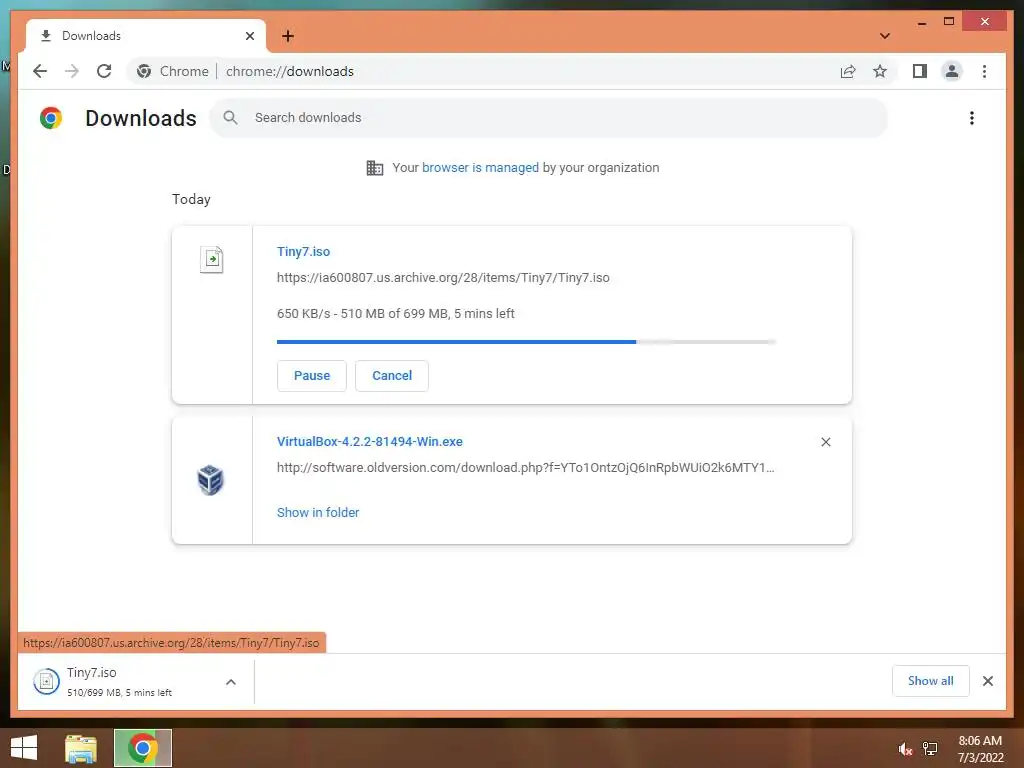Open the tab search dropdown arrow
The width and height of the screenshot is (1024, 768).
pyautogui.click(x=884, y=36)
